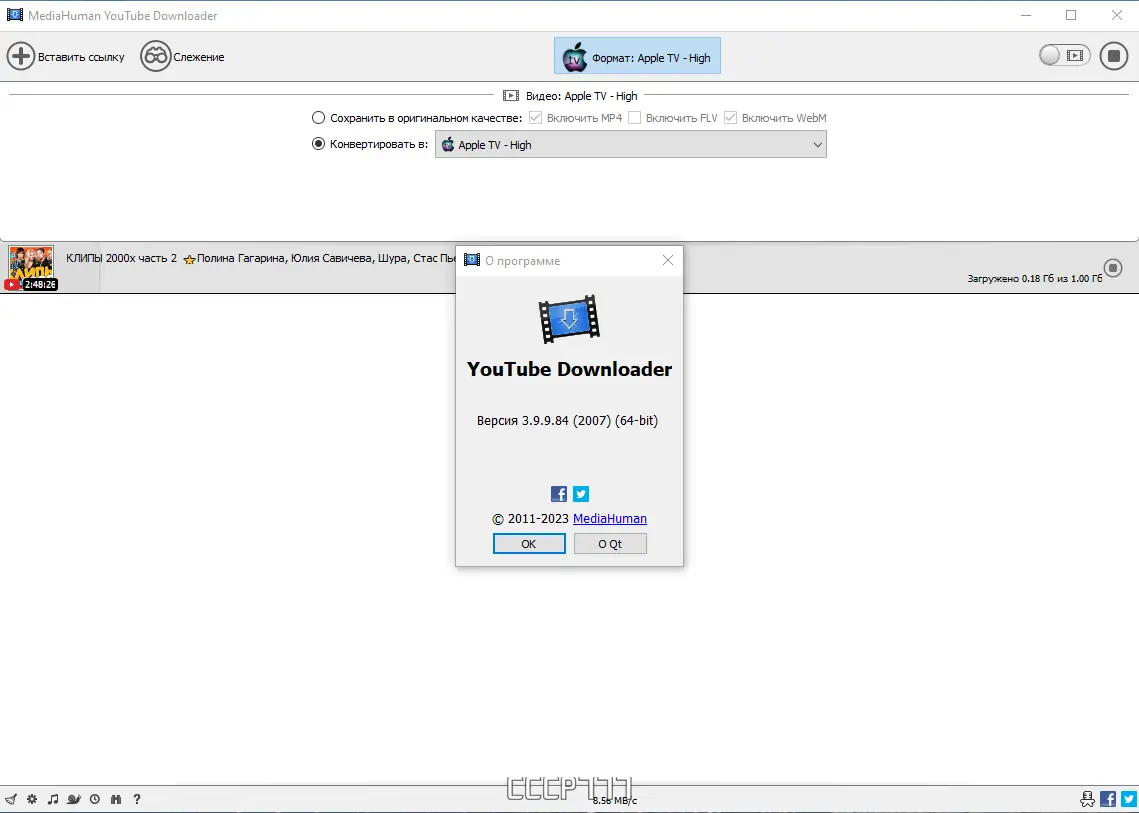
Task: Select the Конвертировать в radio button
Action: (x=318, y=144)
